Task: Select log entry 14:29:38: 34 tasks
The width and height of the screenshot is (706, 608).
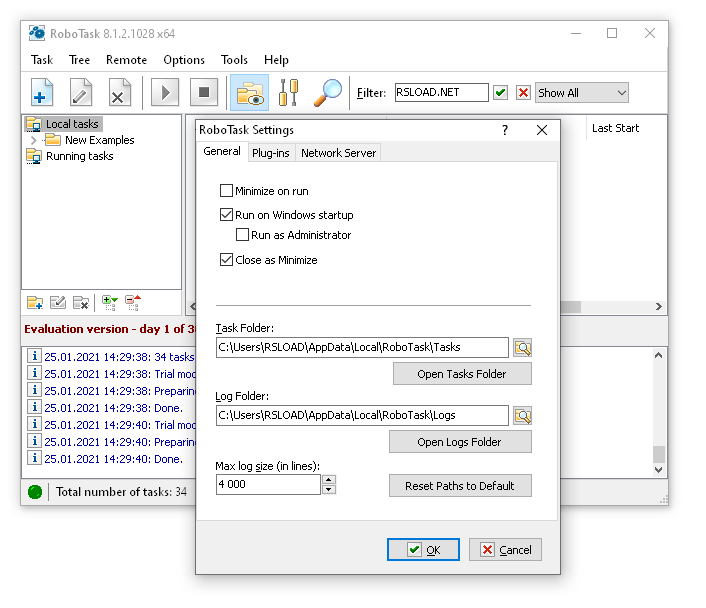Action: [119, 357]
